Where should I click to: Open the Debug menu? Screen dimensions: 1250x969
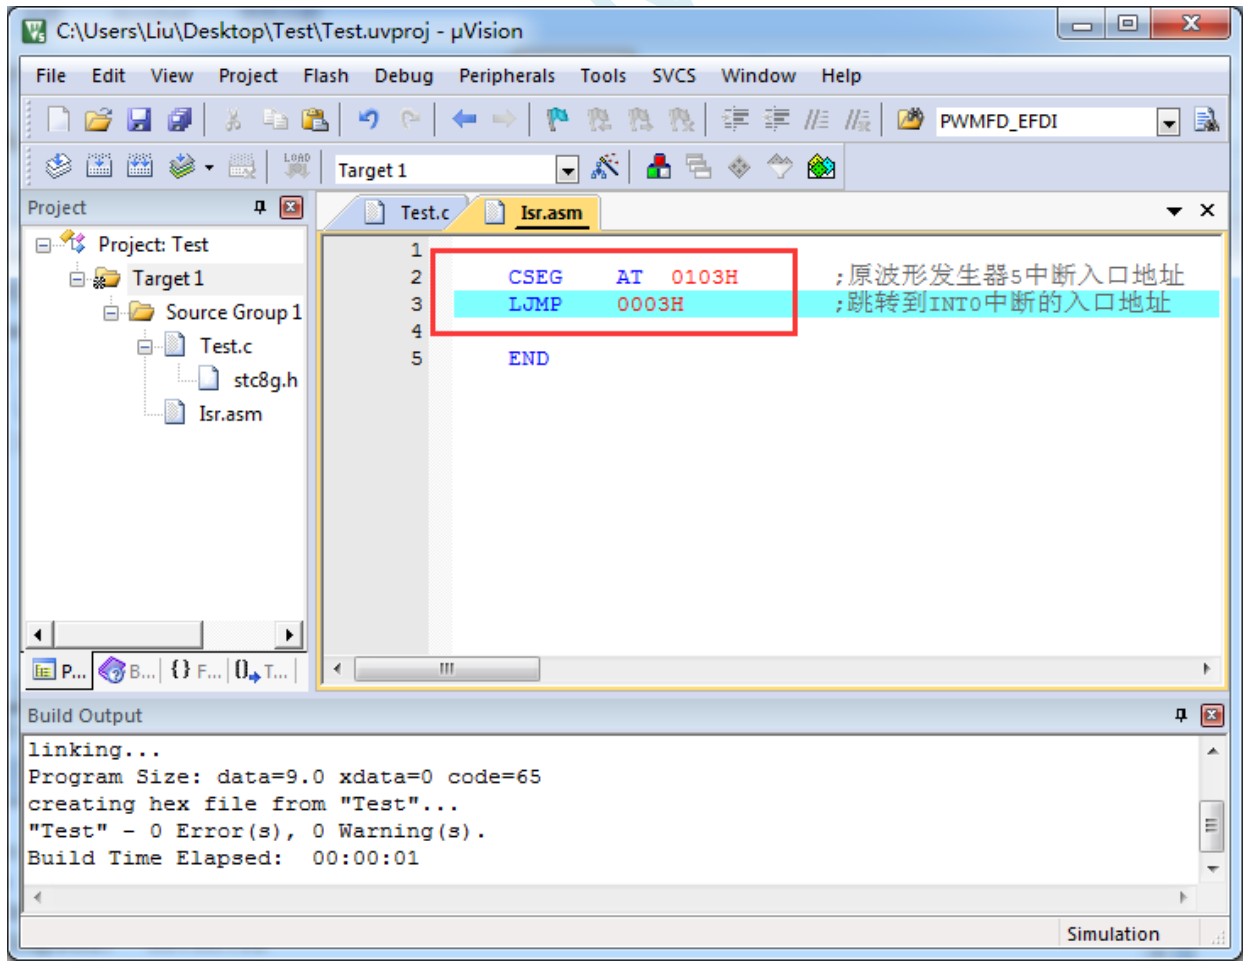(x=404, y=76)
